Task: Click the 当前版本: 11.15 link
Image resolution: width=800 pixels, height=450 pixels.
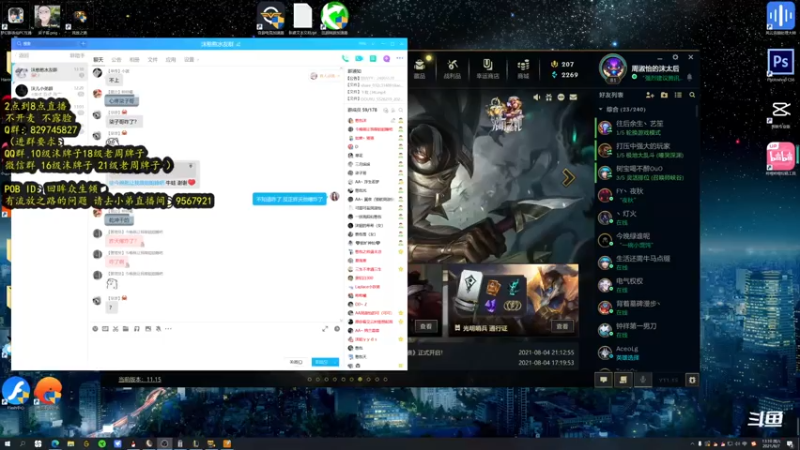Action: point(140,379)
